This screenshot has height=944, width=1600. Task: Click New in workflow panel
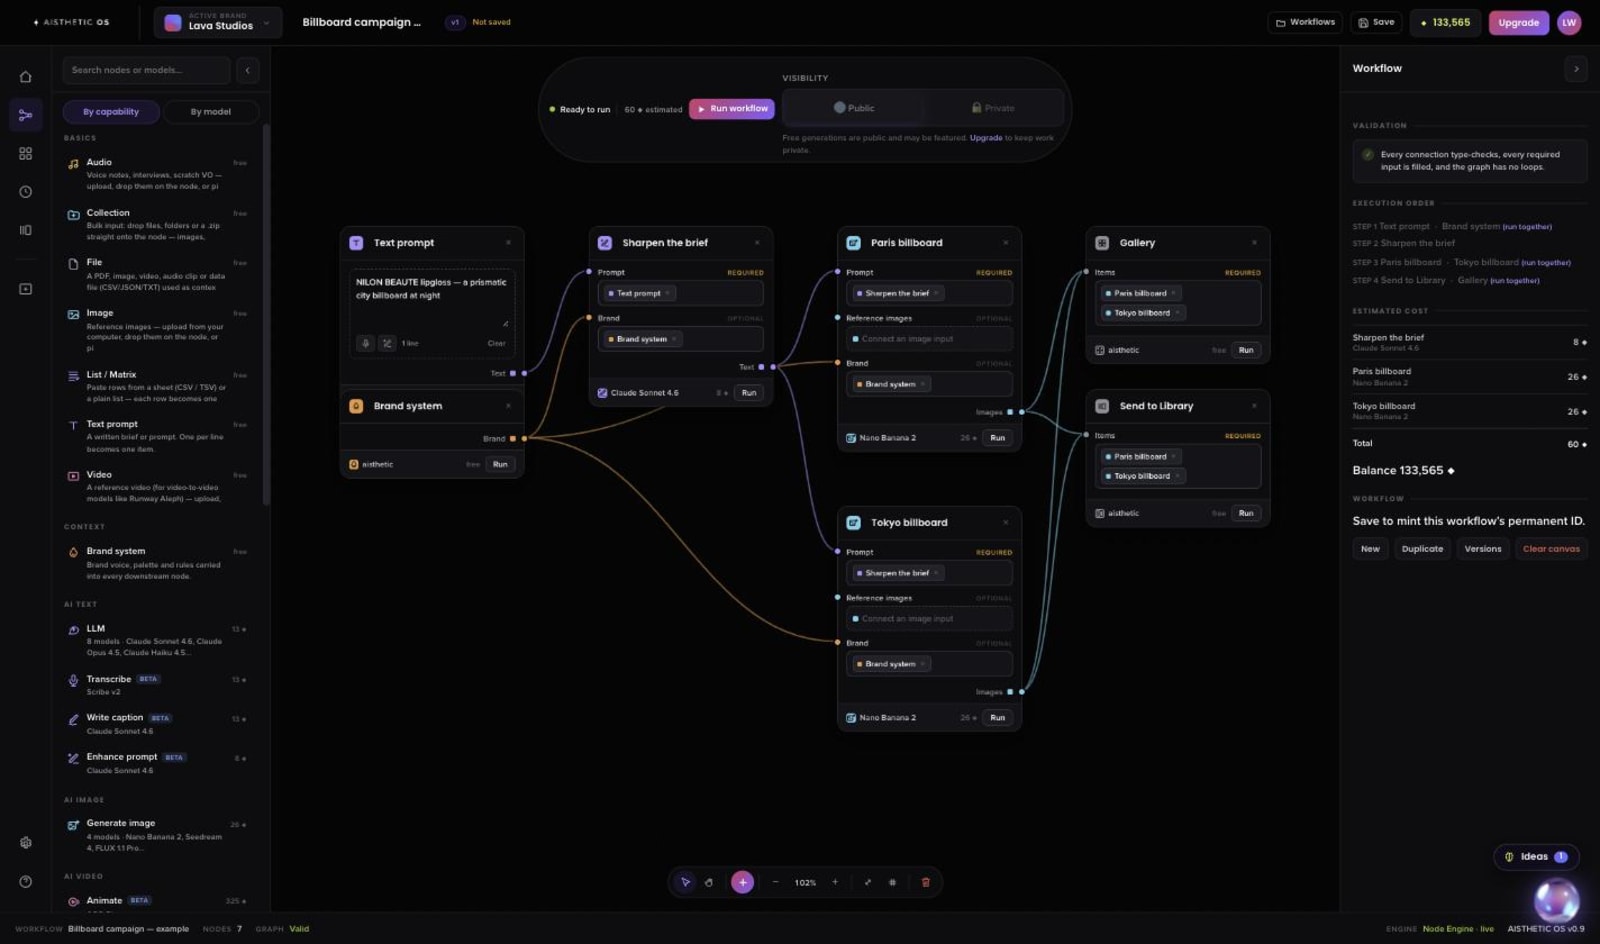coord(1370,549)
